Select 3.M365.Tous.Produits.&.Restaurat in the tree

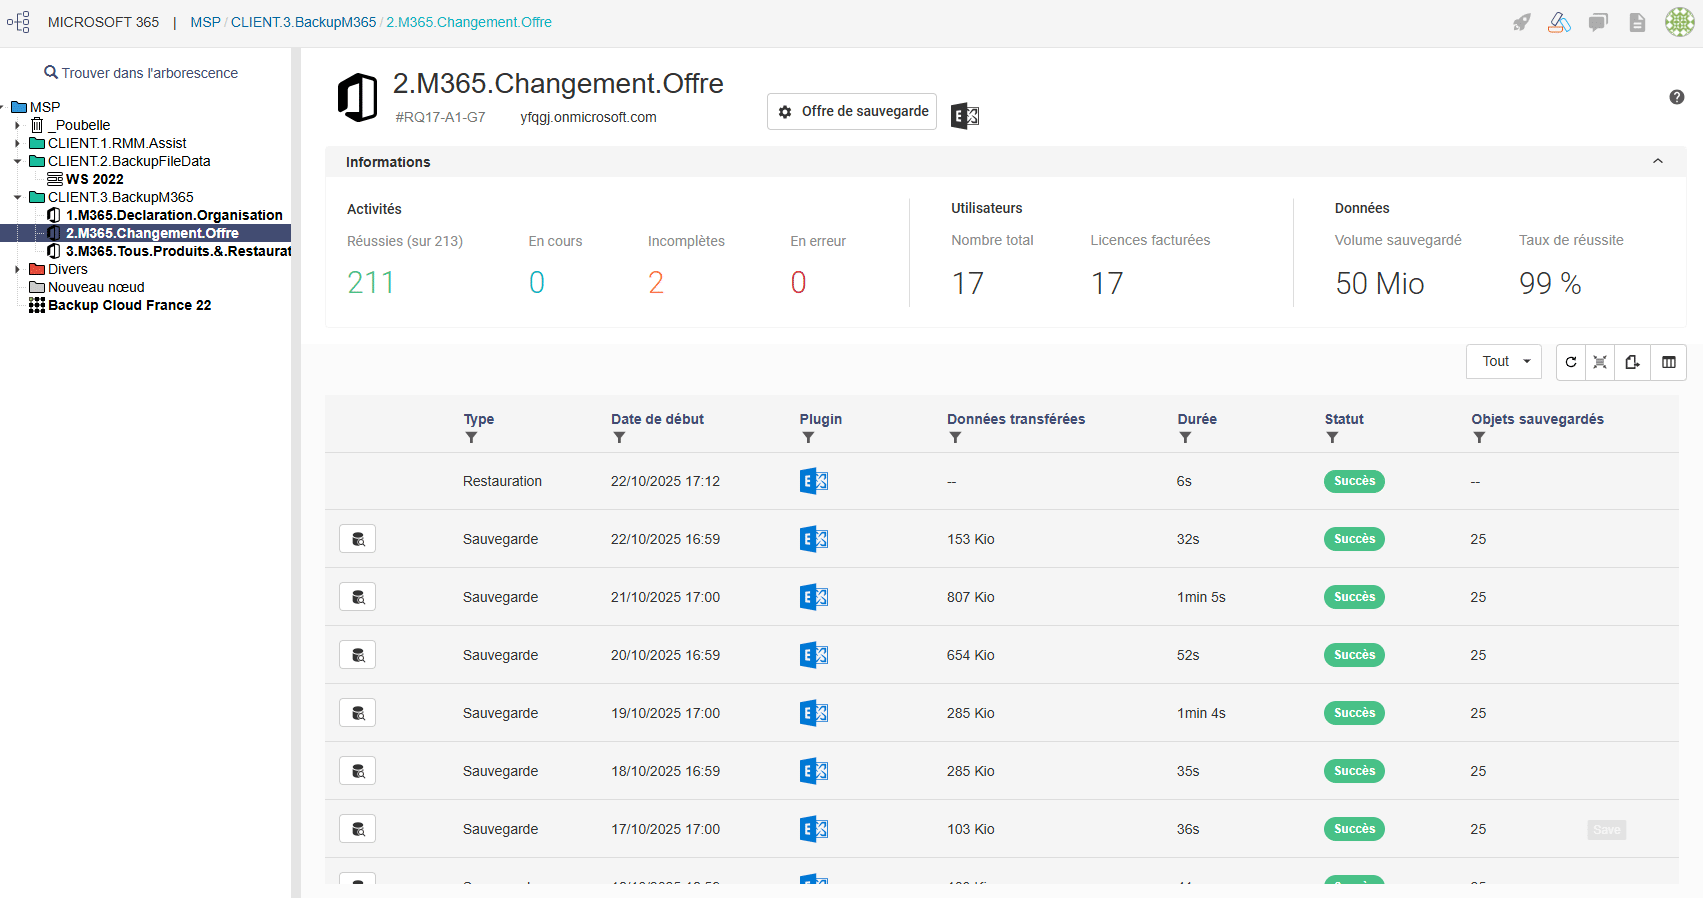(178, 251)
